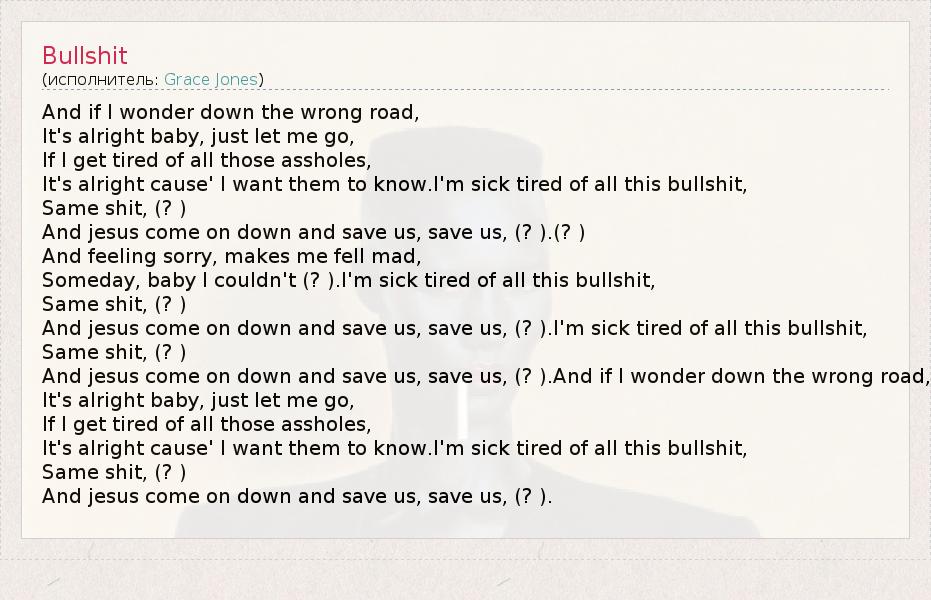Click the first "If I get tired" line
Viewport: 931px width, 600px height.
(206, 160)
